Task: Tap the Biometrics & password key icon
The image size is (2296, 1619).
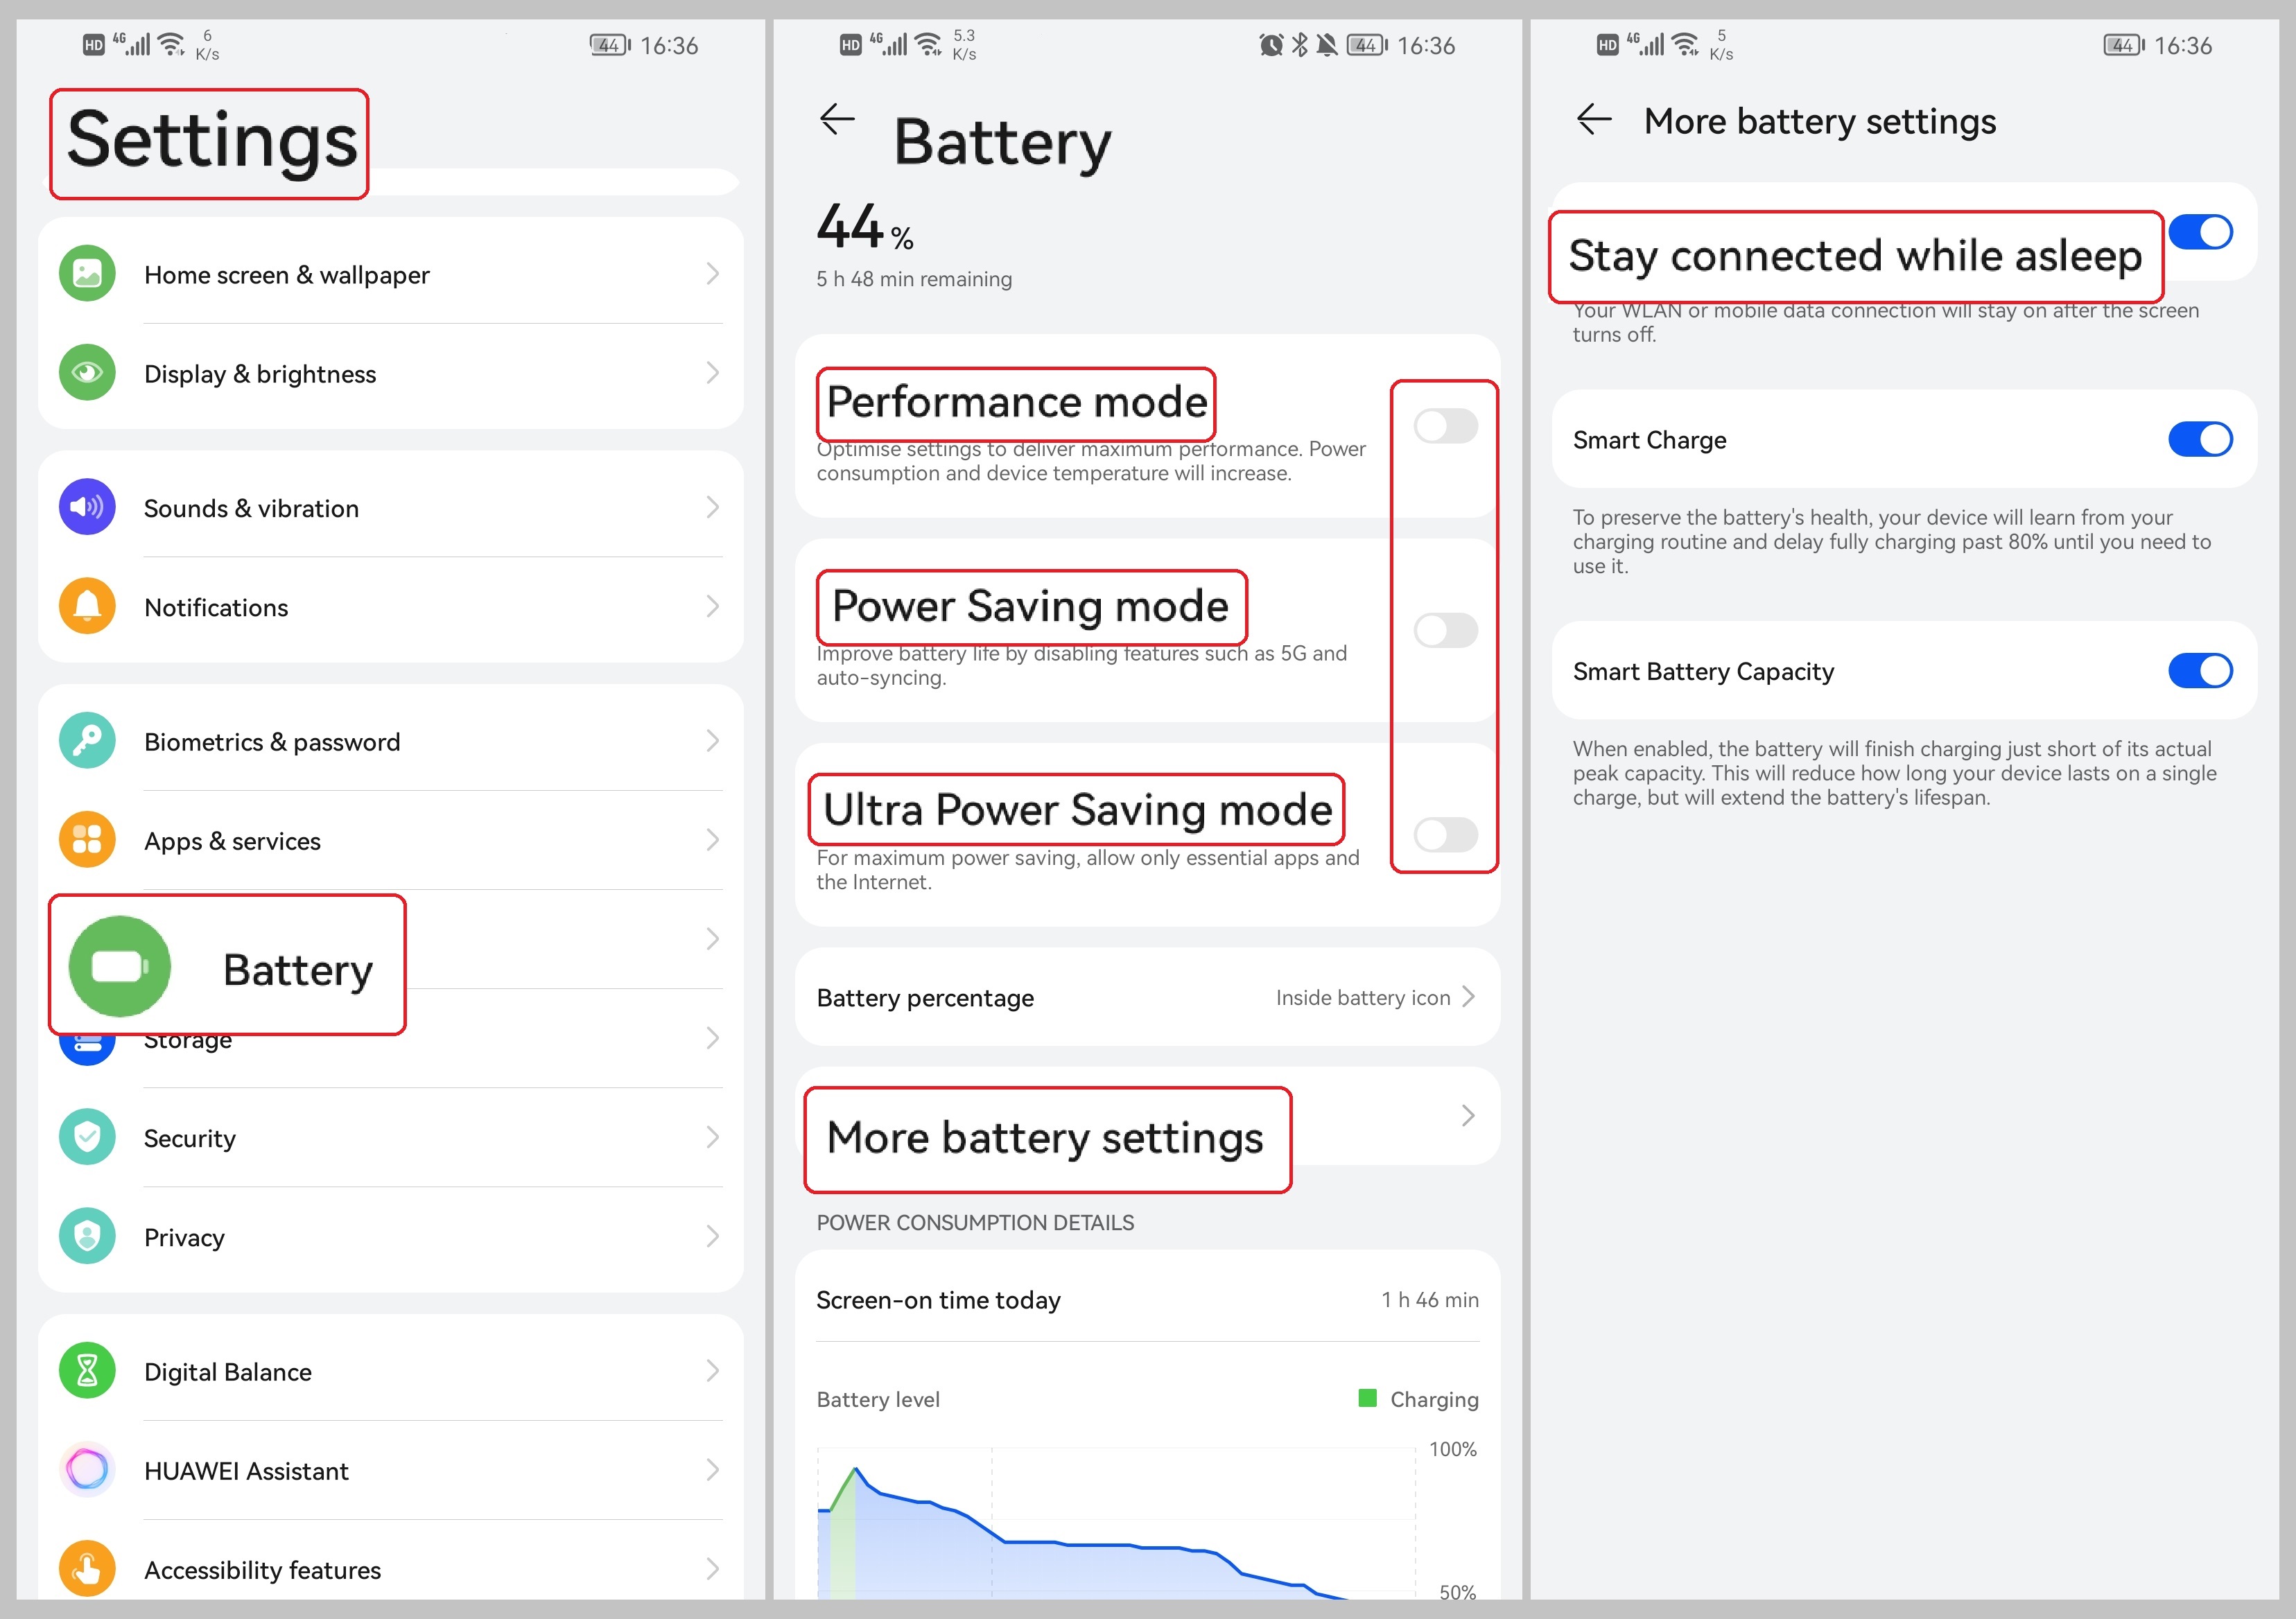Action: tap(87, 741)
